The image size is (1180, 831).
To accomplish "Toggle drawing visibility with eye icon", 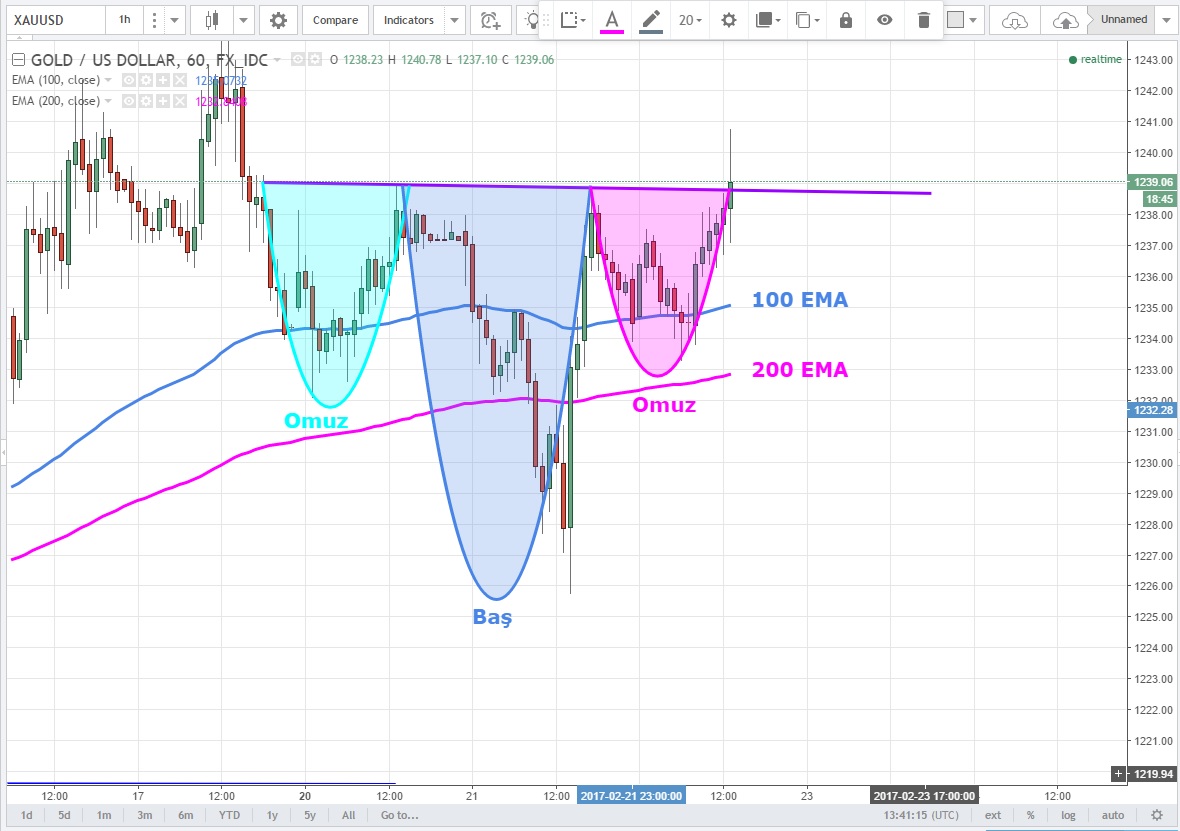I will click(x=884, y=20).
